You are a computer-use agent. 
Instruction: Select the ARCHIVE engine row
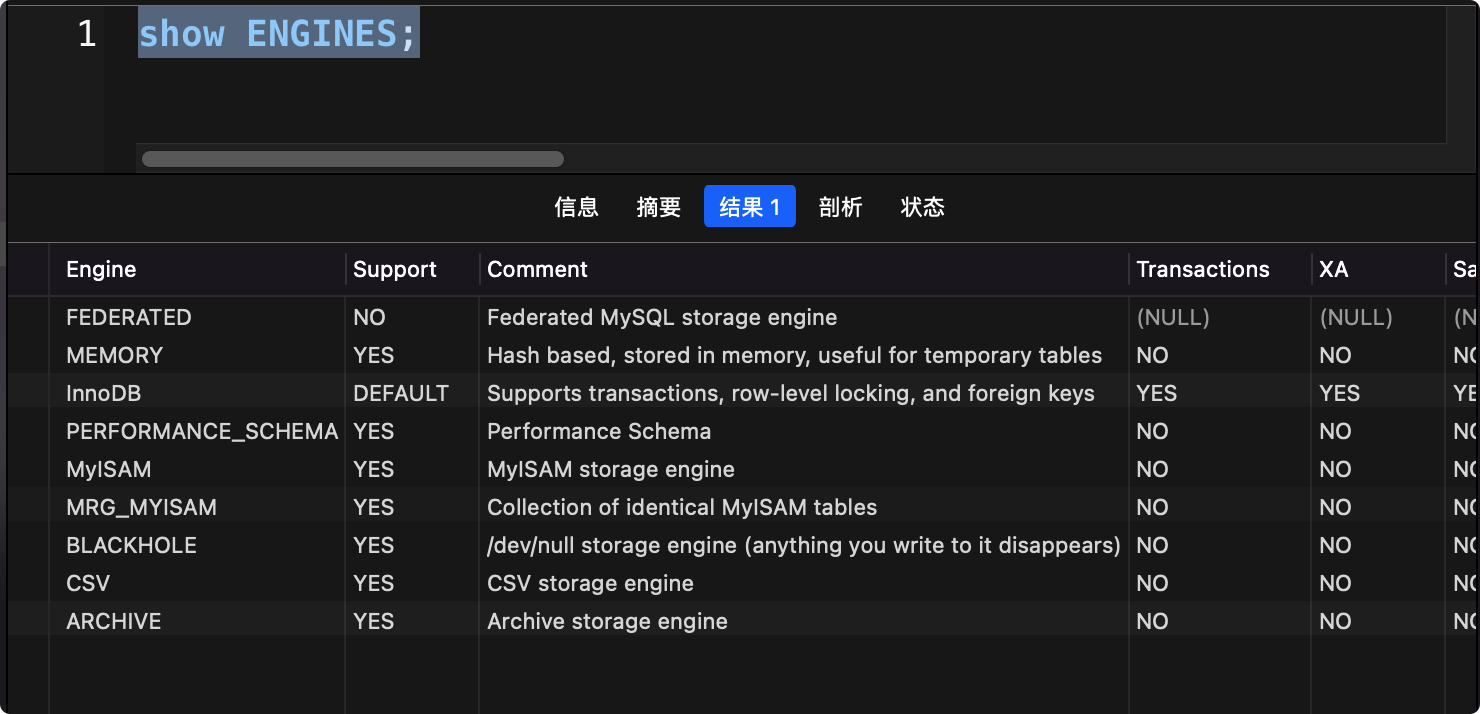tap(113, 621)
